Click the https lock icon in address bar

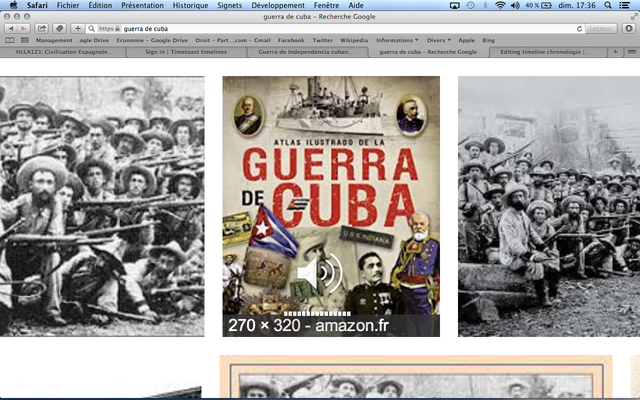point(118,29)
